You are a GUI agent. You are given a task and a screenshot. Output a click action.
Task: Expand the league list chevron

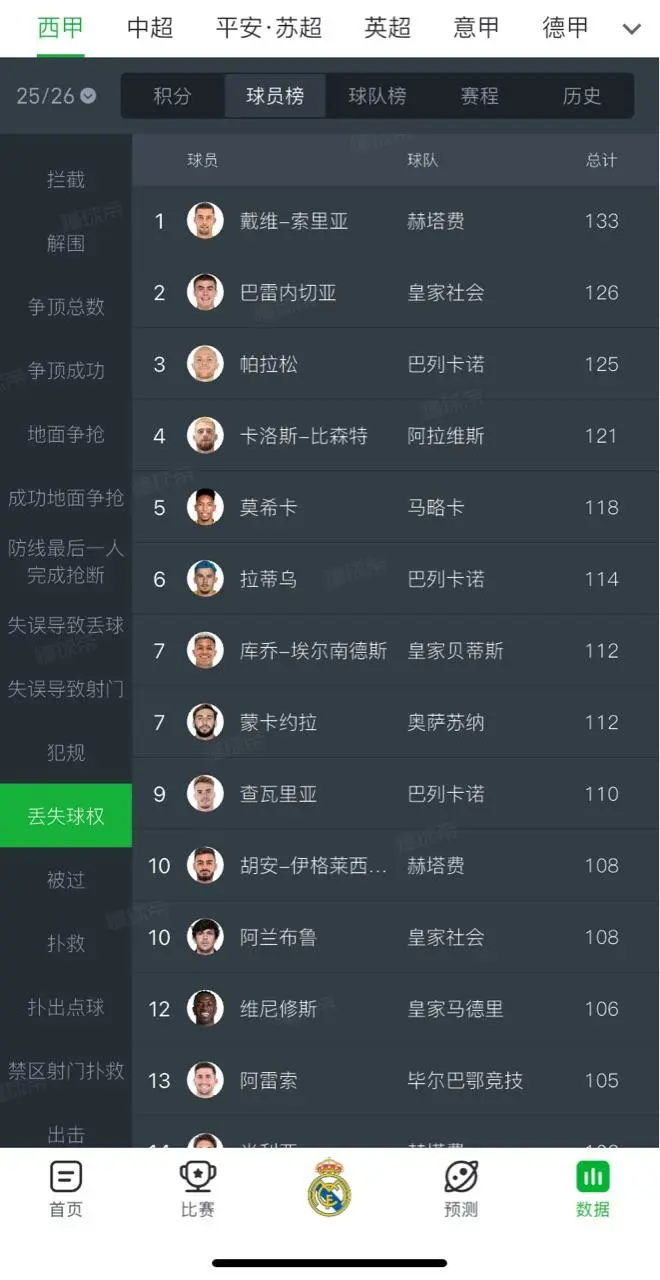632,29
